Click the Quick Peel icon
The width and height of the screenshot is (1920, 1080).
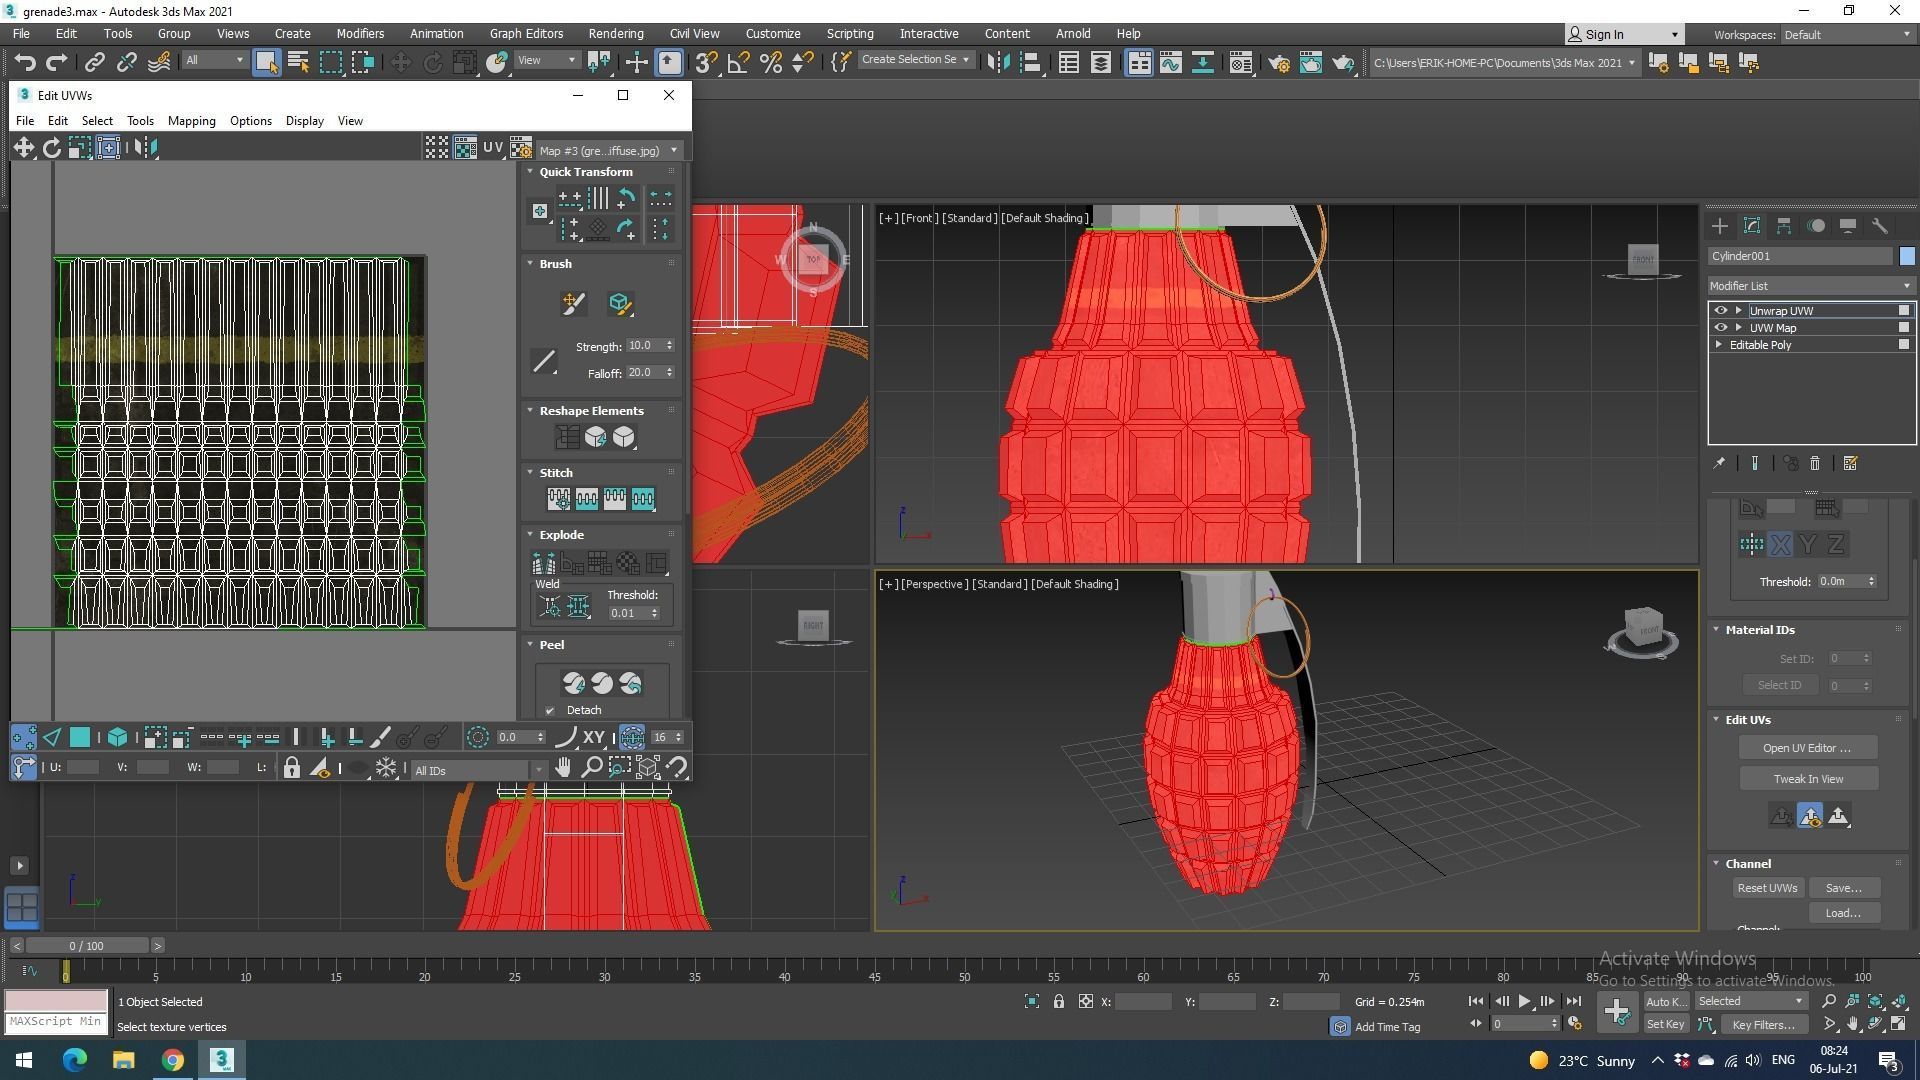coord(574,683)
